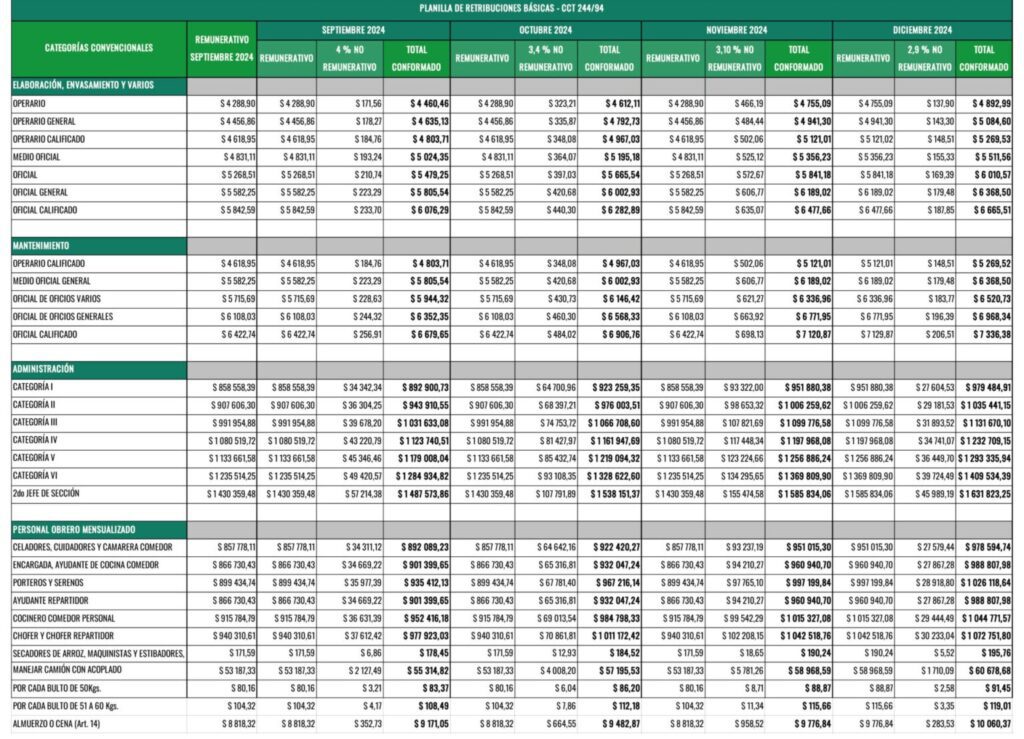Click the 2do Jefe December total '$ 1 631 823,25'
Viewport: 1024px width, 739px height.
tap(985, 494)
